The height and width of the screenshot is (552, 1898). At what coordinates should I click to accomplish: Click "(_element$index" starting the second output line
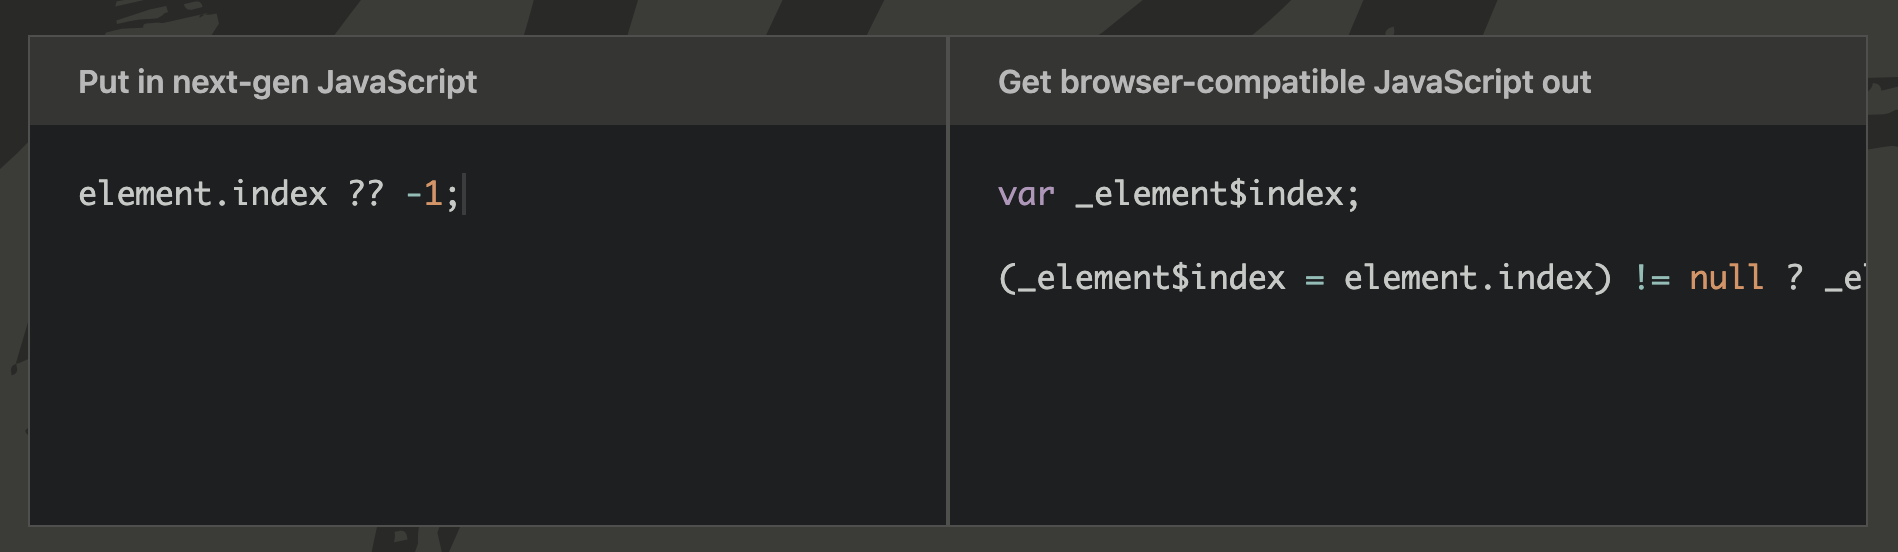tap(1141, 278)
